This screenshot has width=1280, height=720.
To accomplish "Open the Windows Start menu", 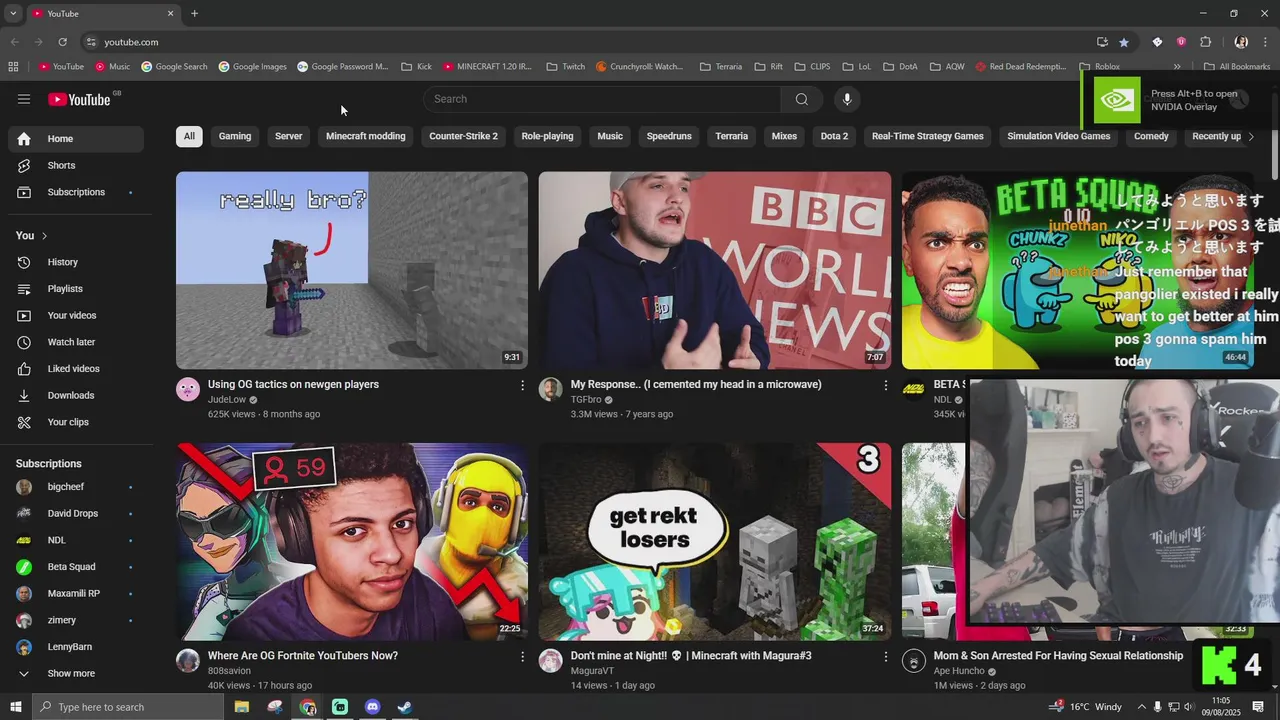I will pos(15,707).
